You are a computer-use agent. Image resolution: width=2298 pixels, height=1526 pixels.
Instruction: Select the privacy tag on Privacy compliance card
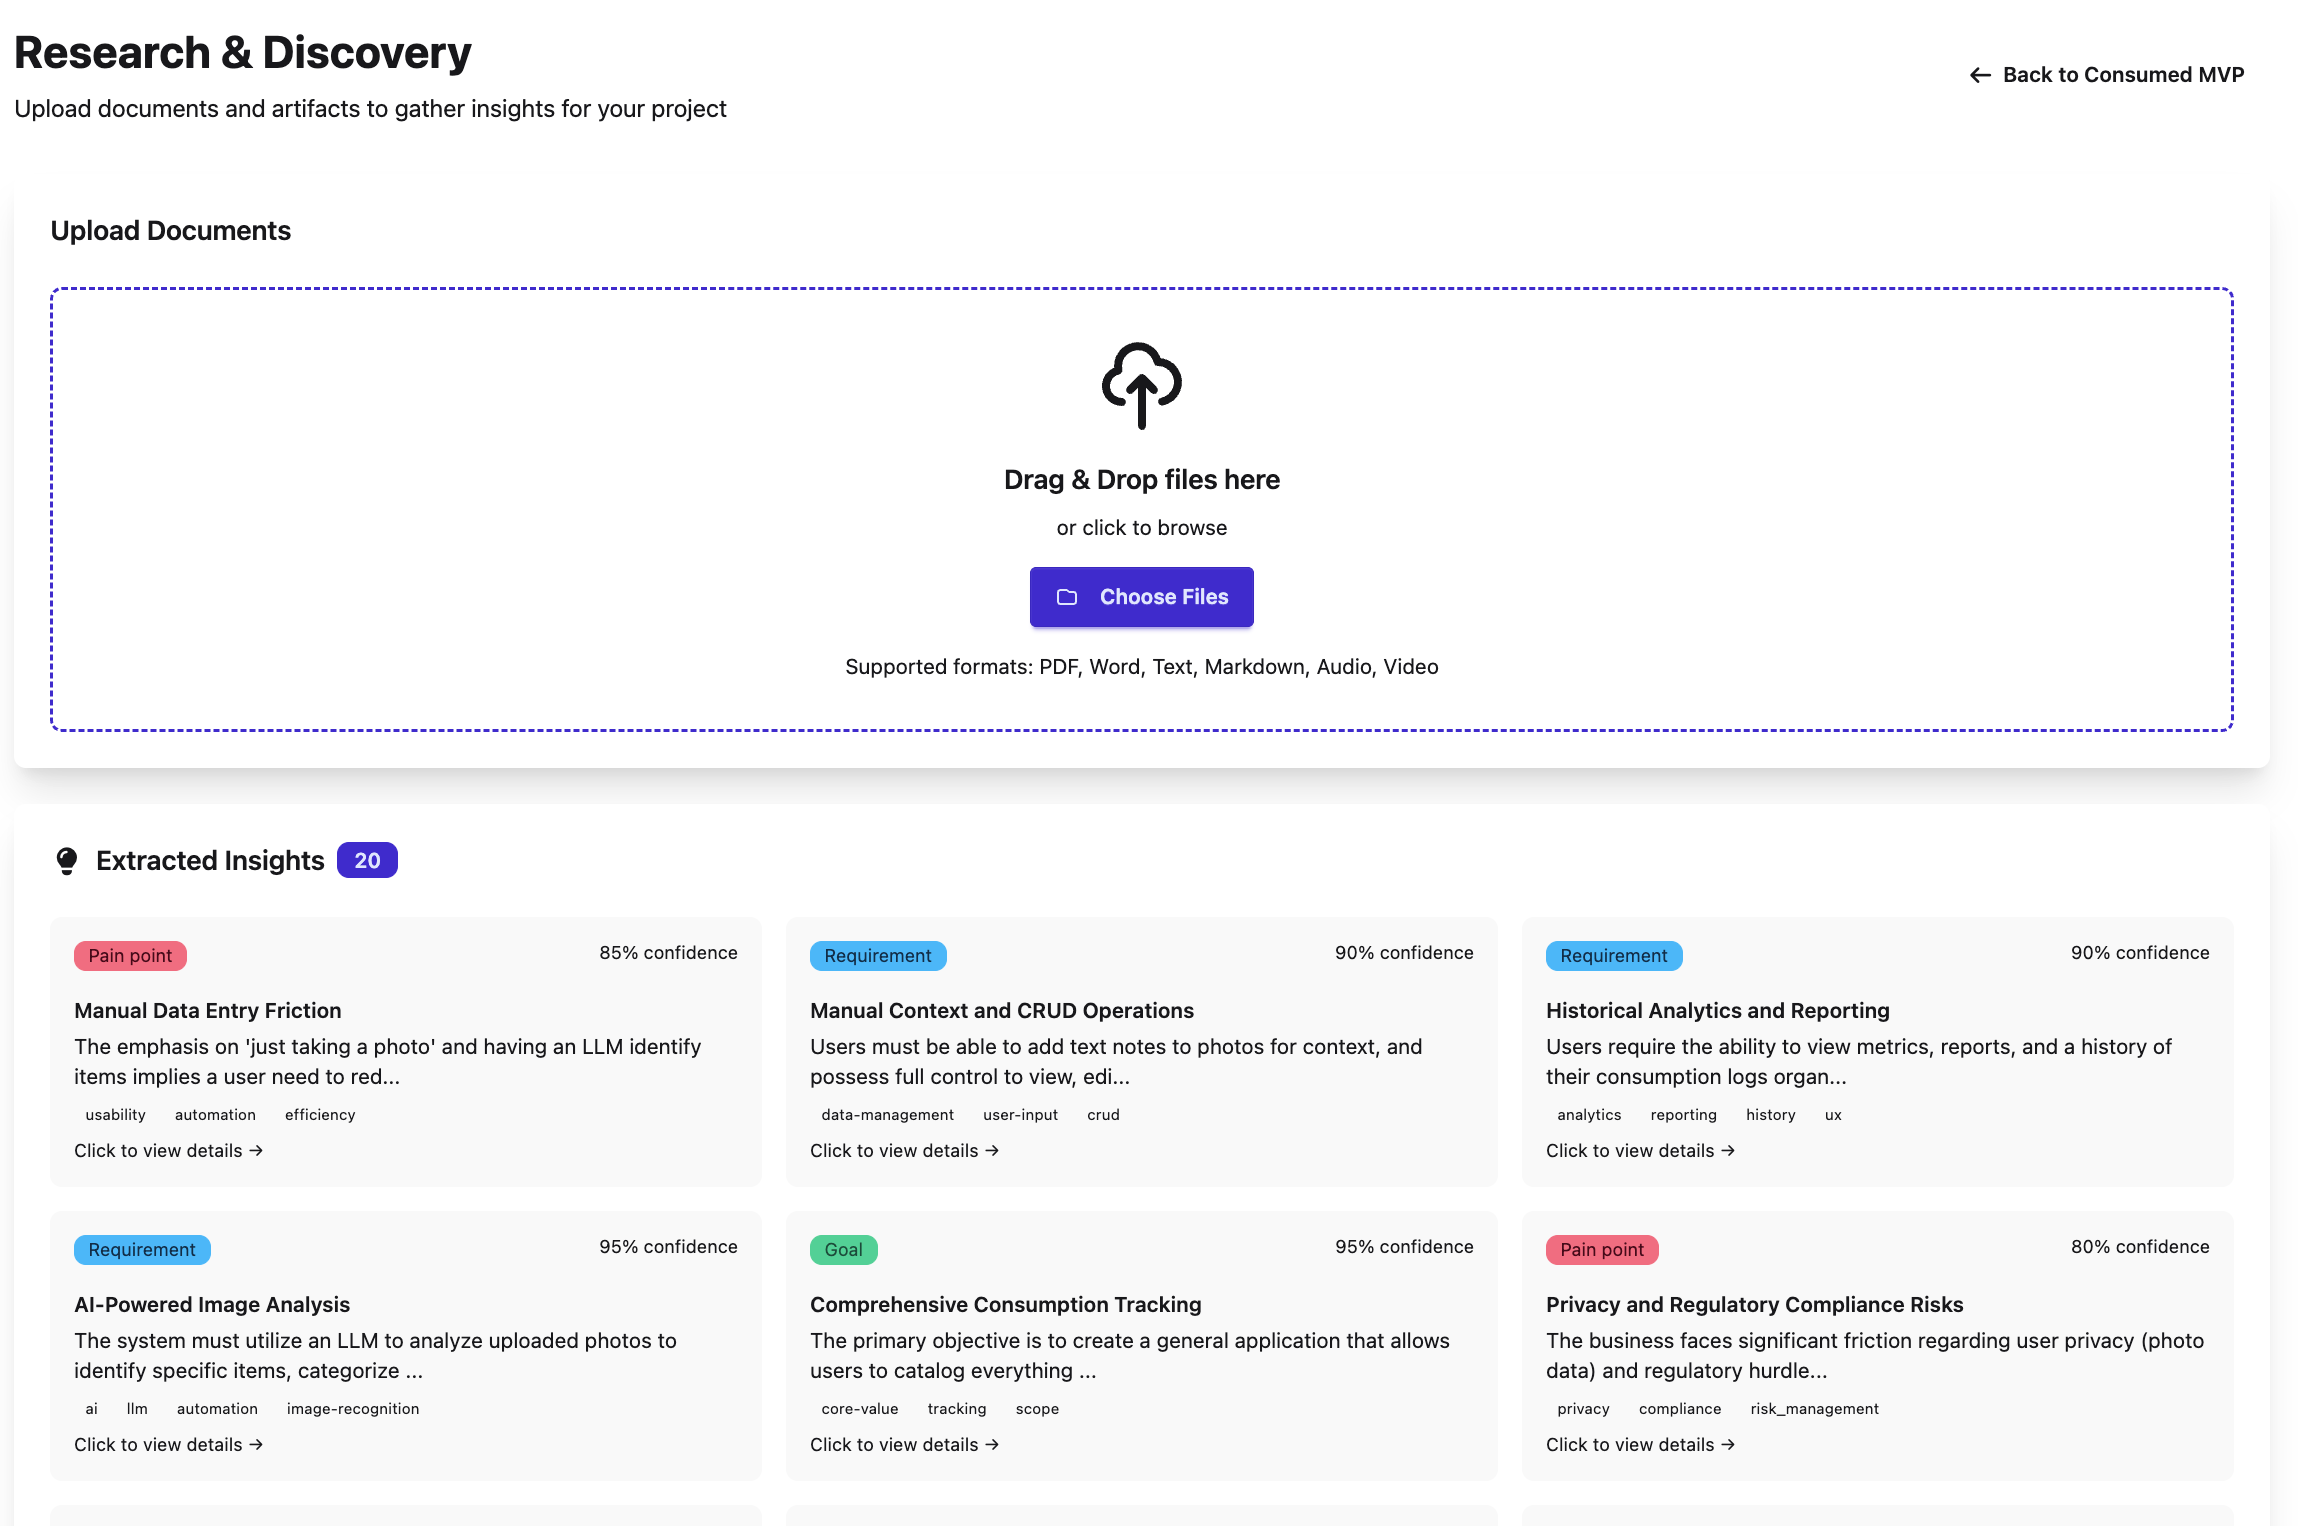tap(1583, 1408)
